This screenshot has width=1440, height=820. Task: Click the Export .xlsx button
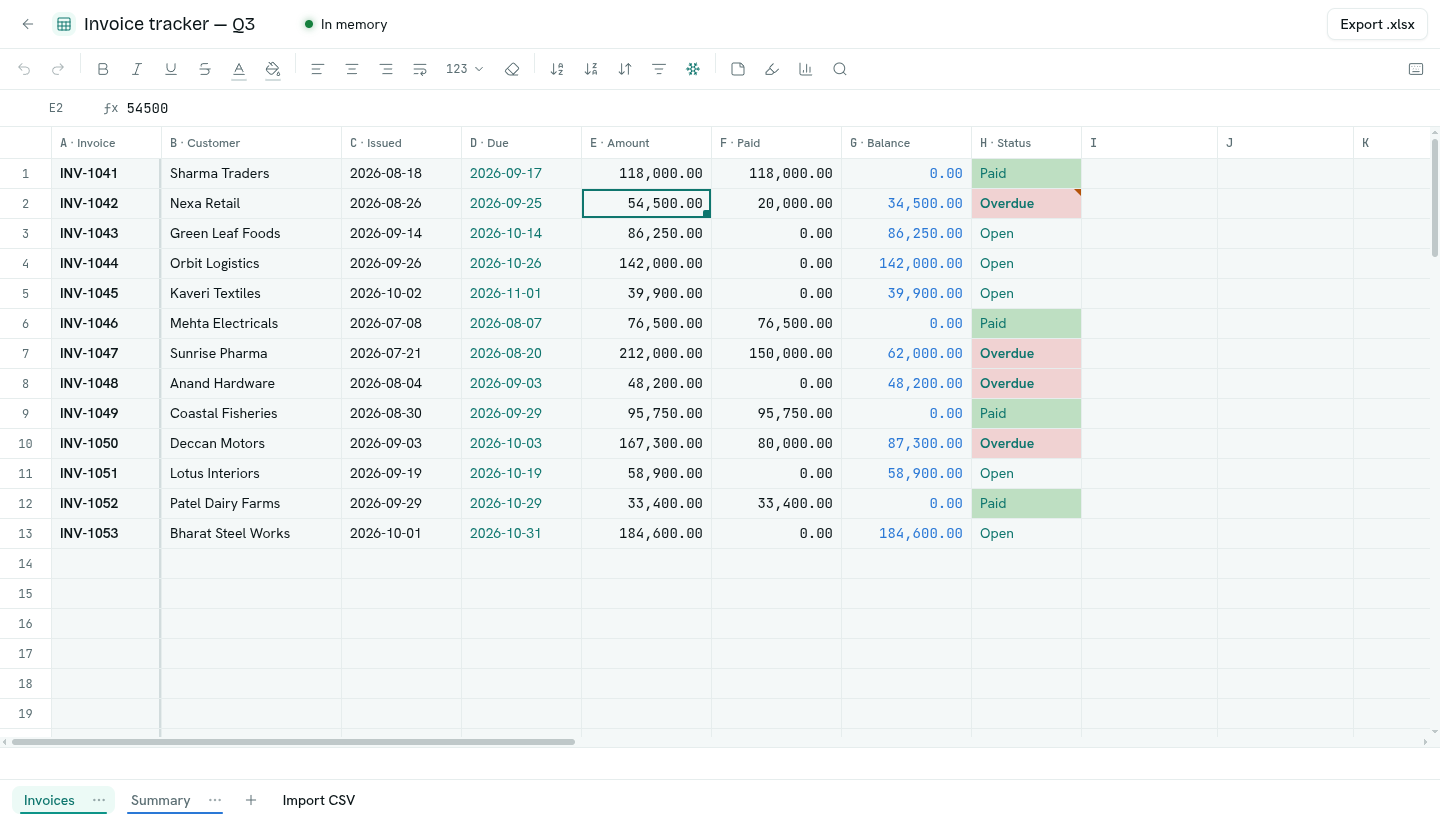[1377, 24]
